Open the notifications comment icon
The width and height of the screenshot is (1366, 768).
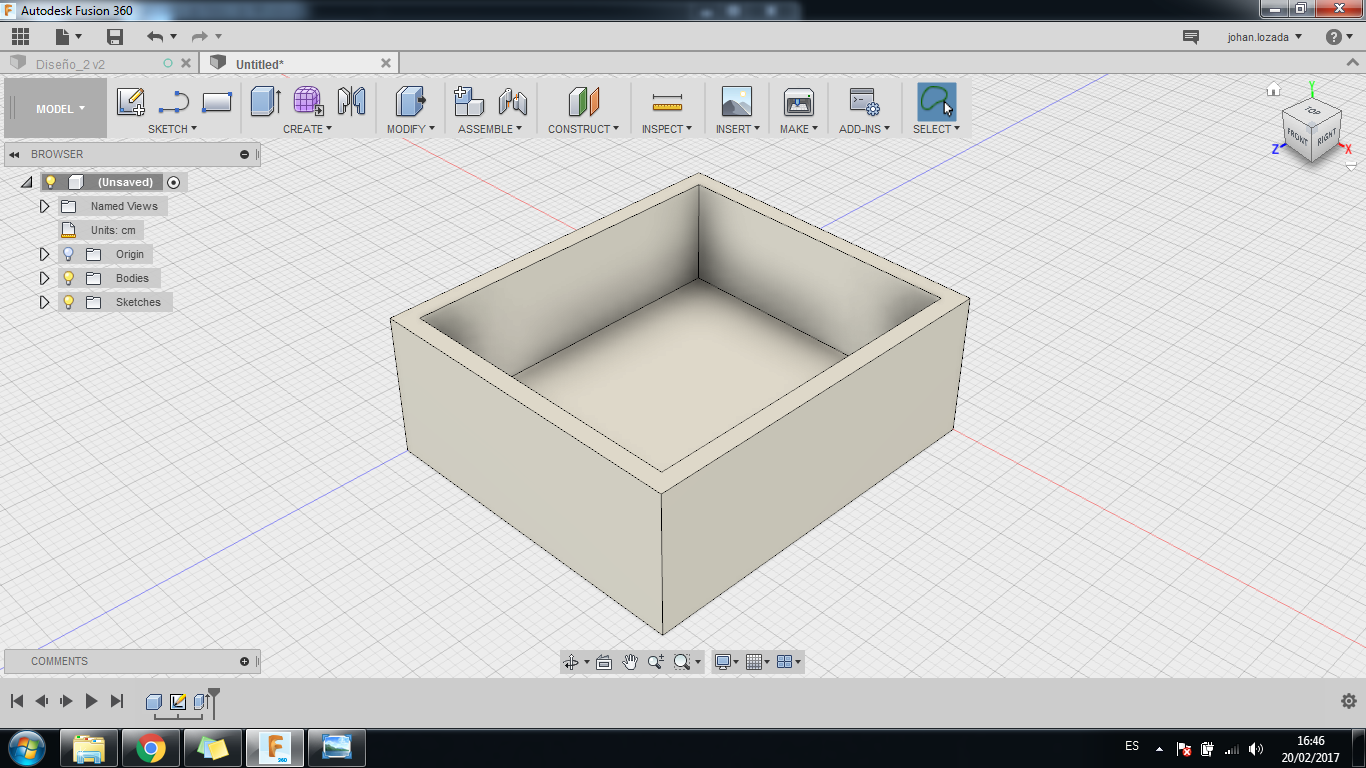pos(1190,37)
